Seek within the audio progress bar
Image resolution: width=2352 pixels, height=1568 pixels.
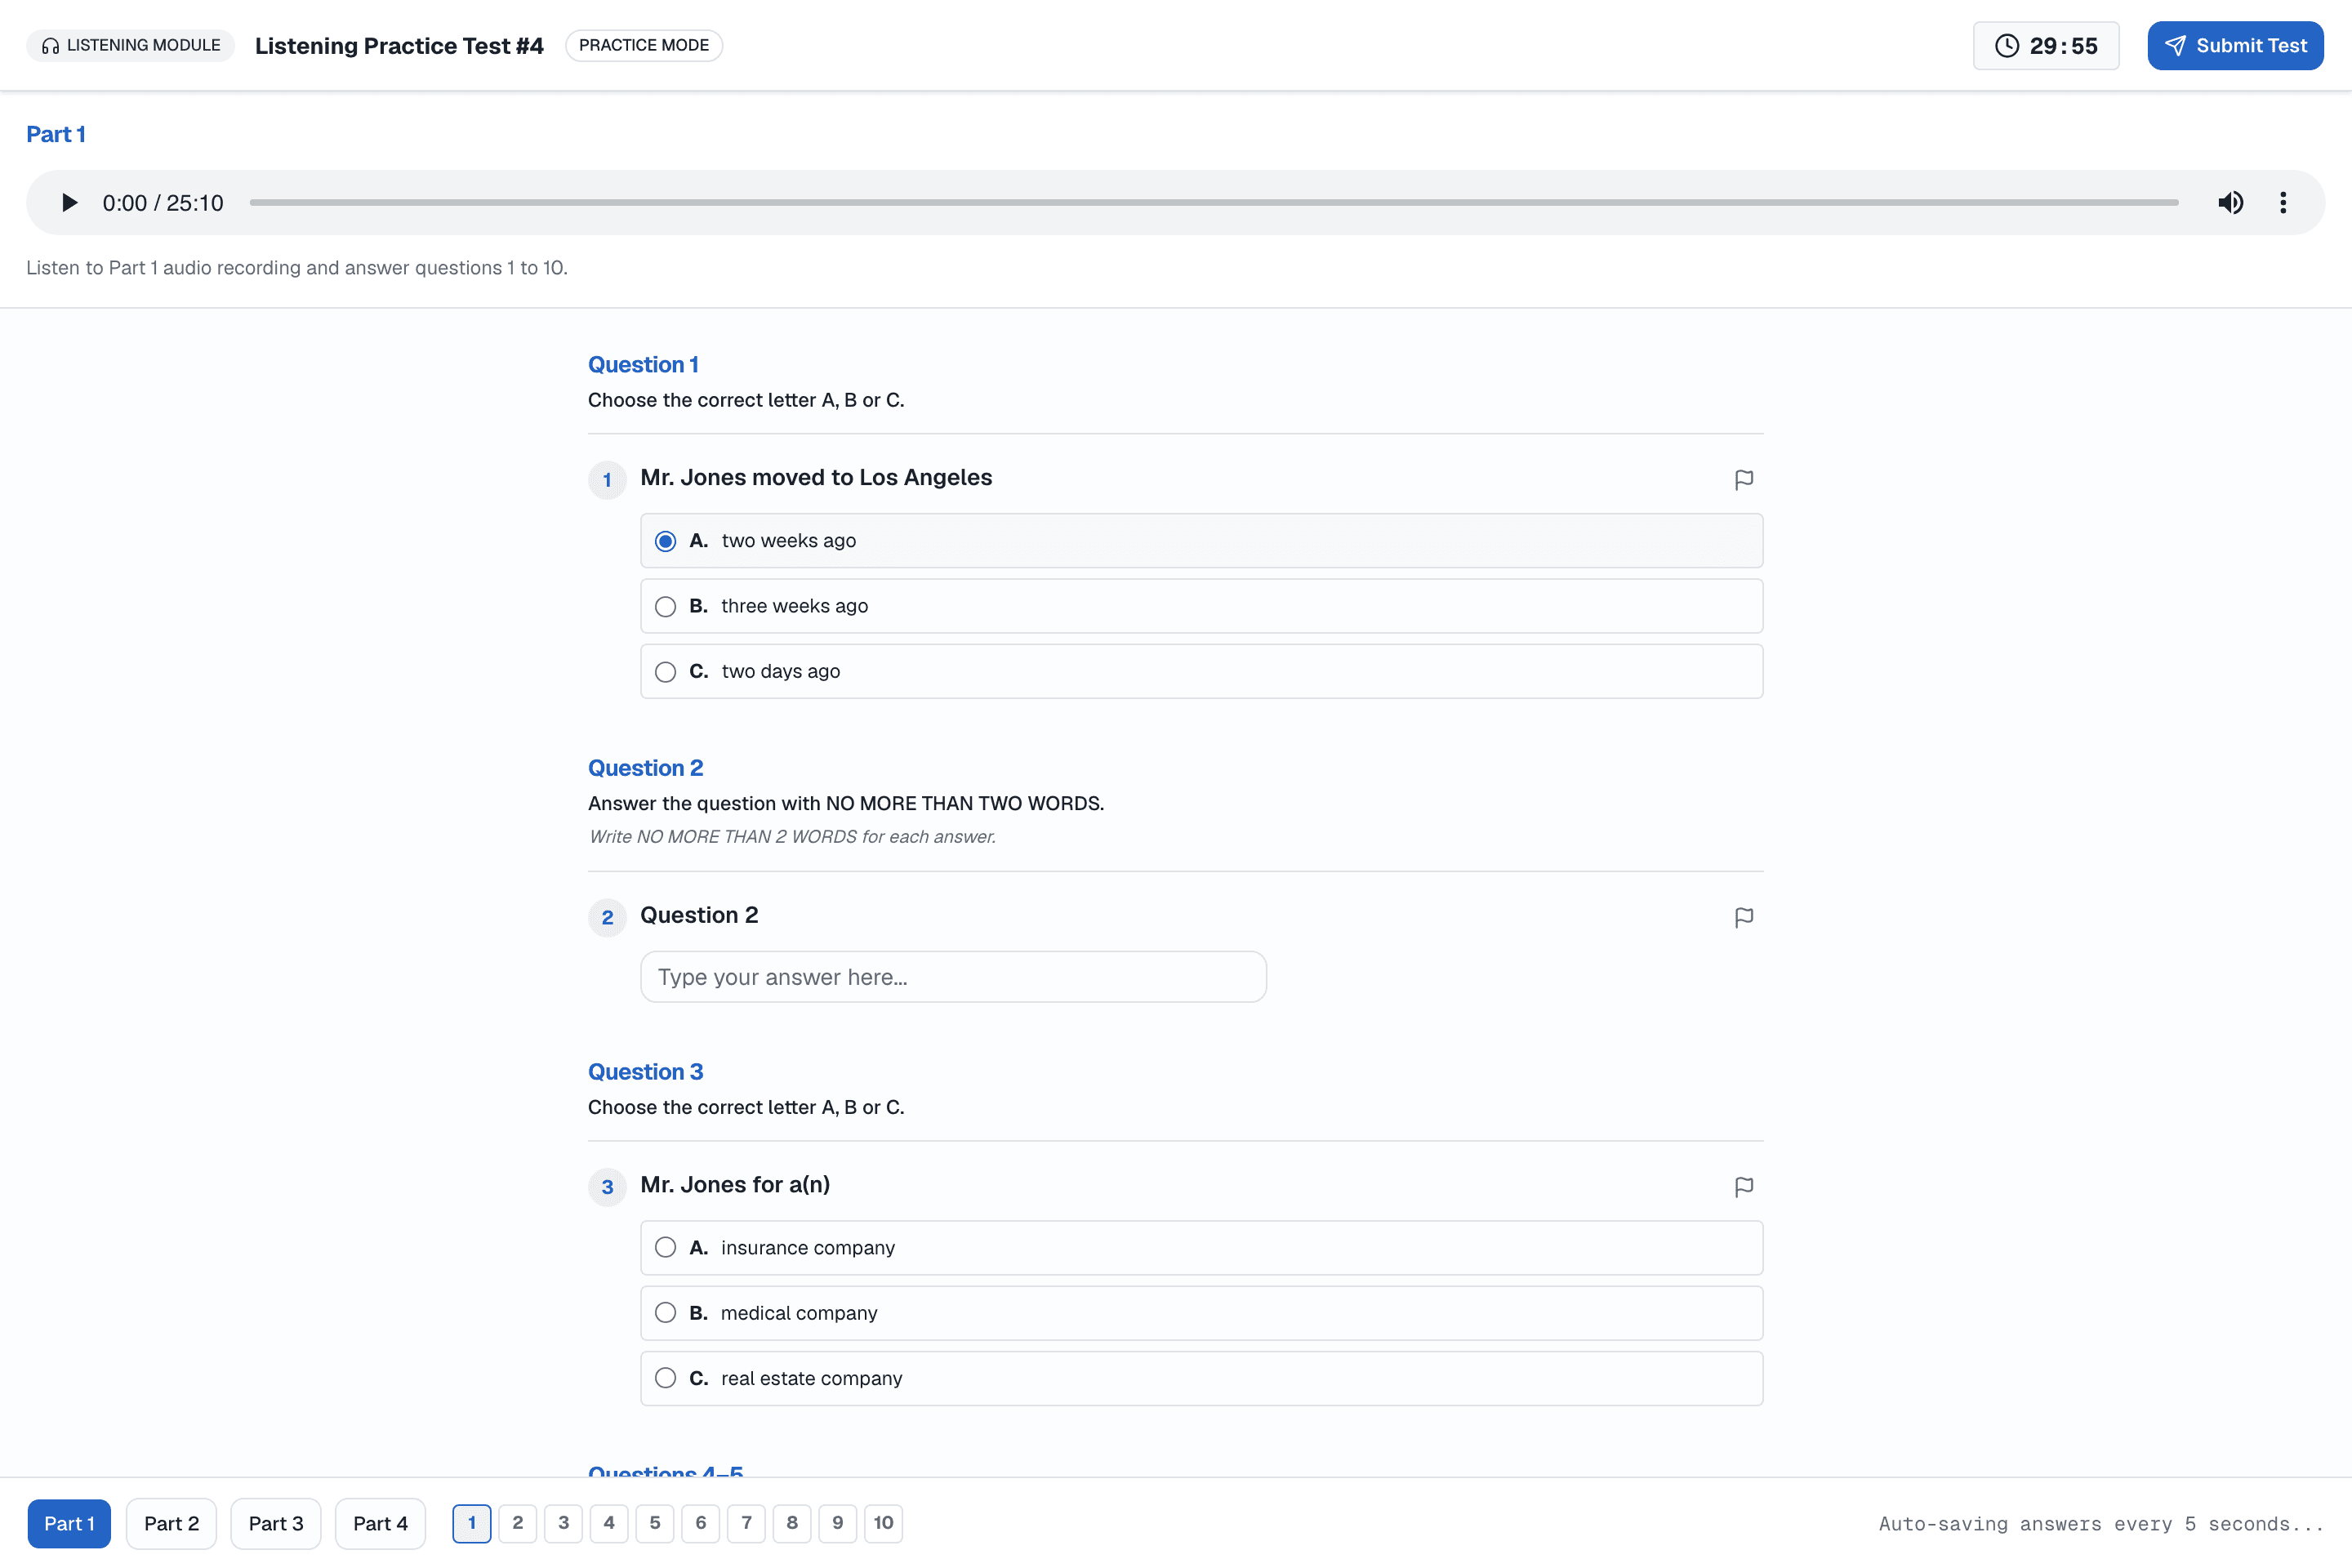(x=1213, y=203)
